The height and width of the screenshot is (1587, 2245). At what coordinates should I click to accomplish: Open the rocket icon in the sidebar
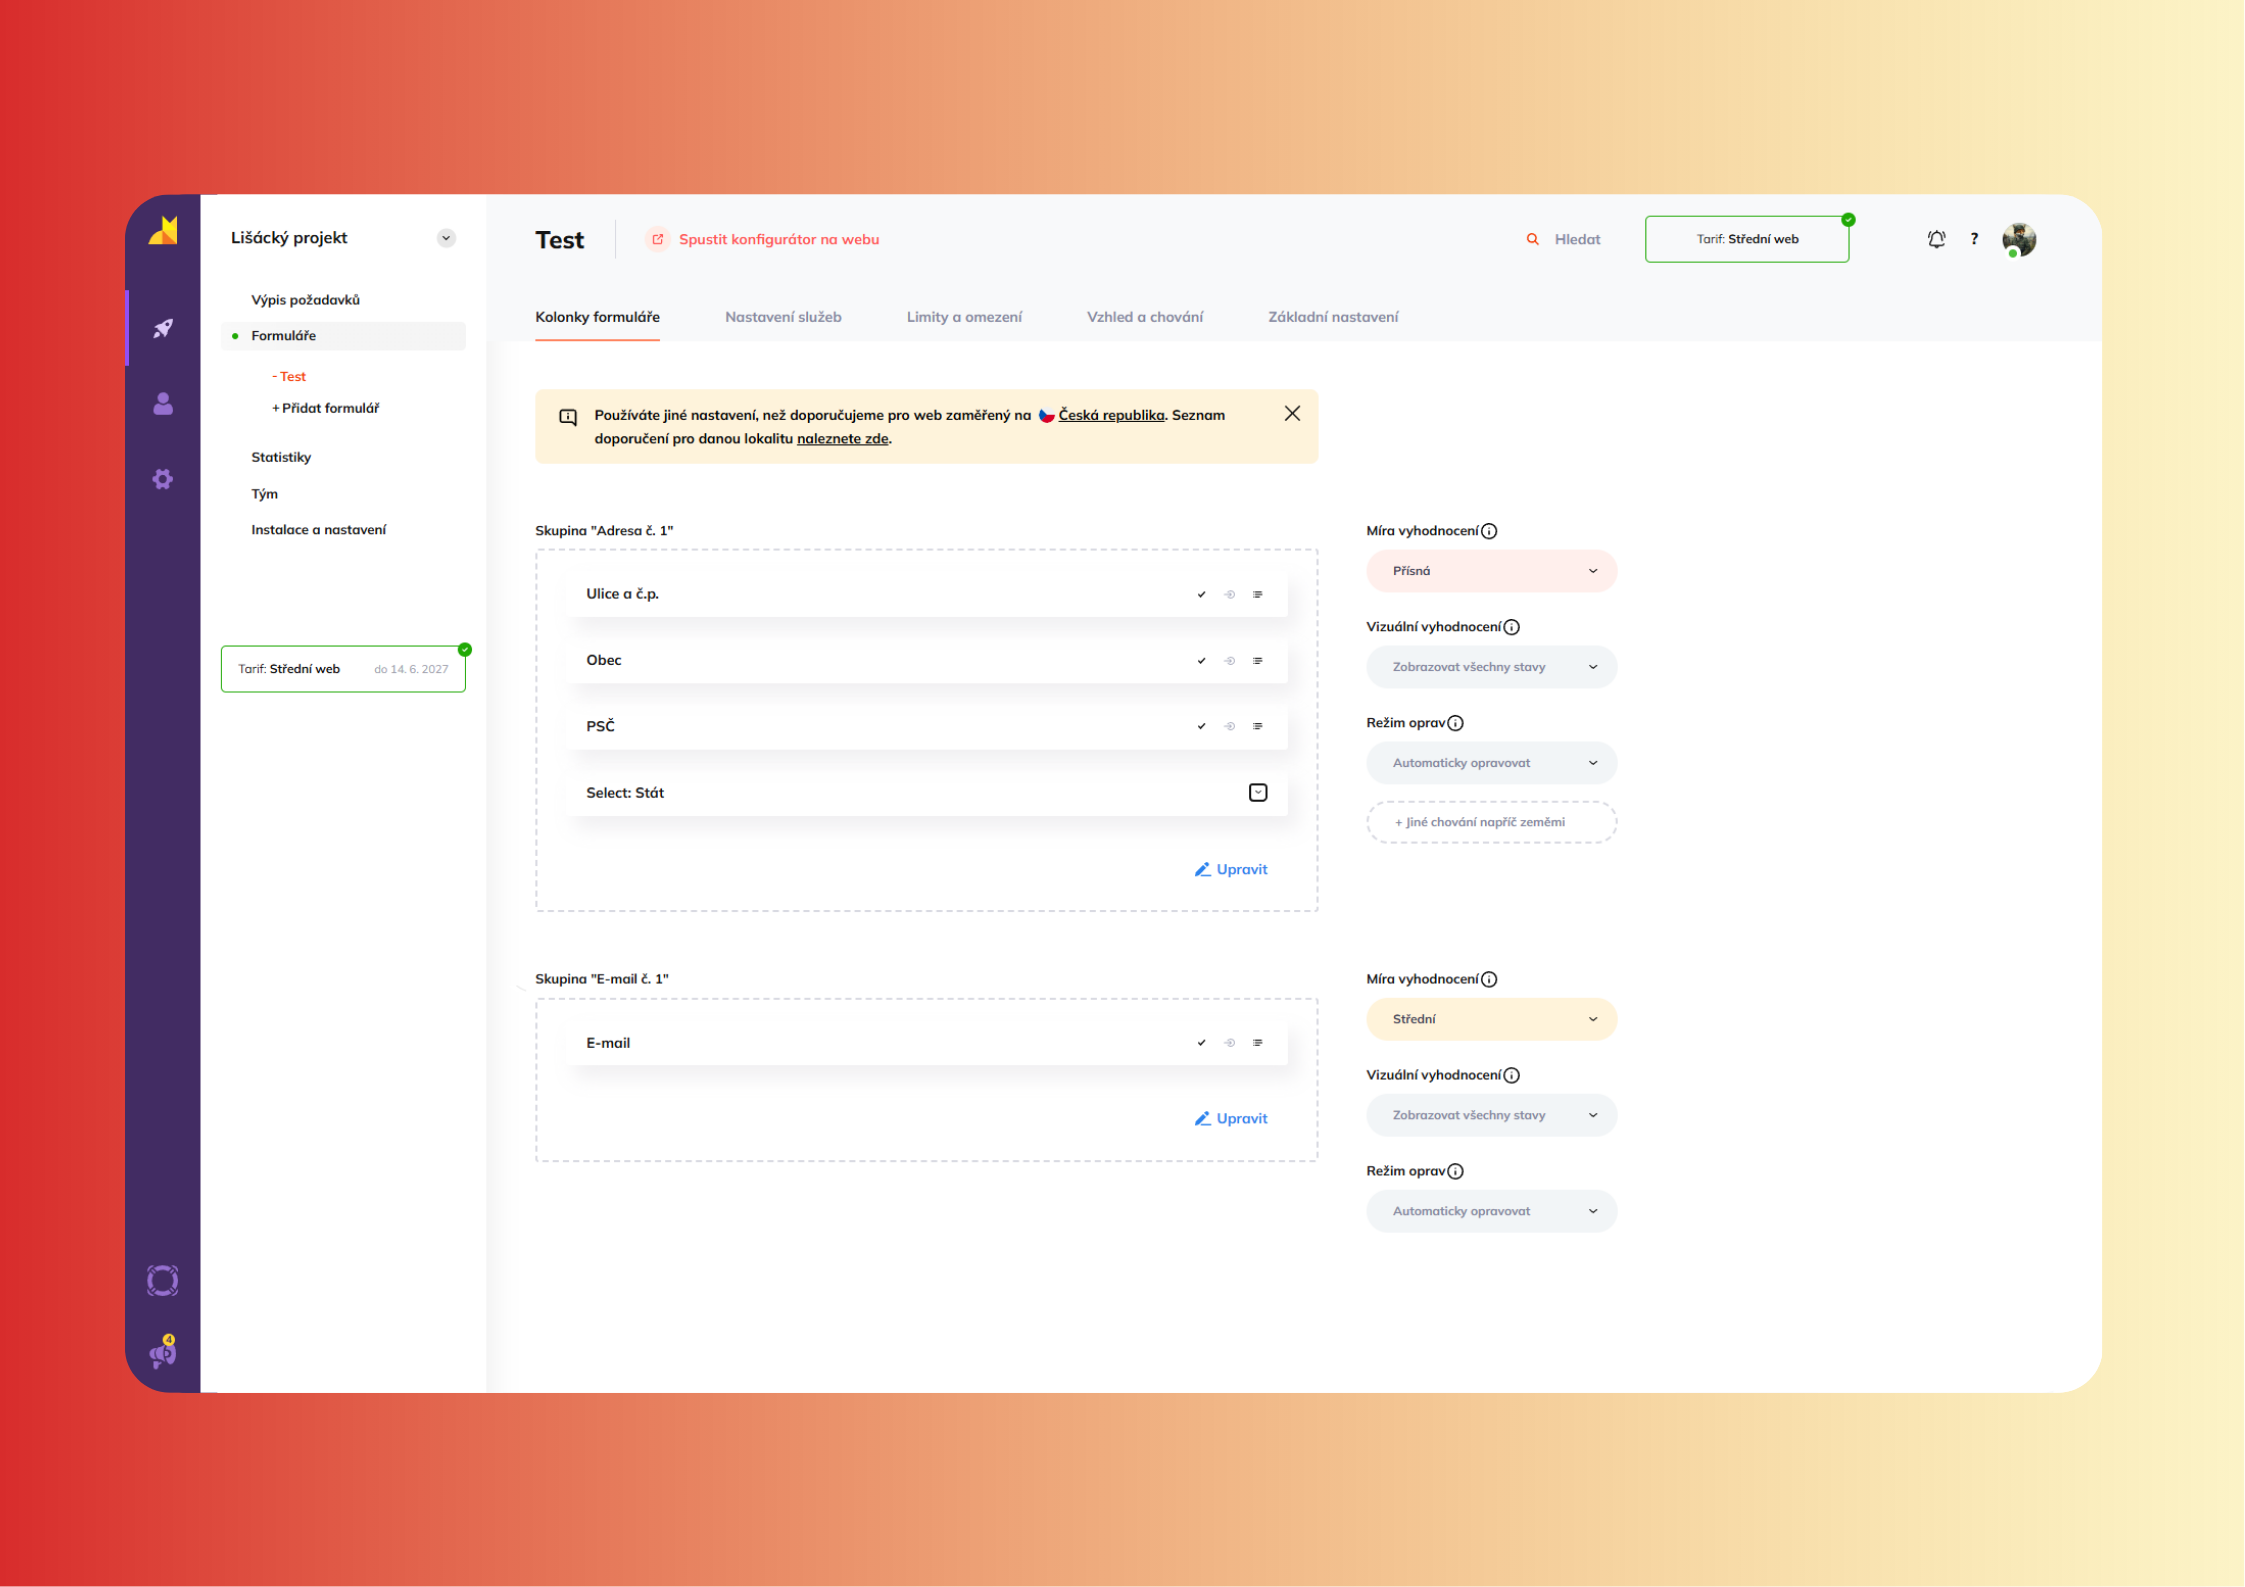click(x=163, y=328)
